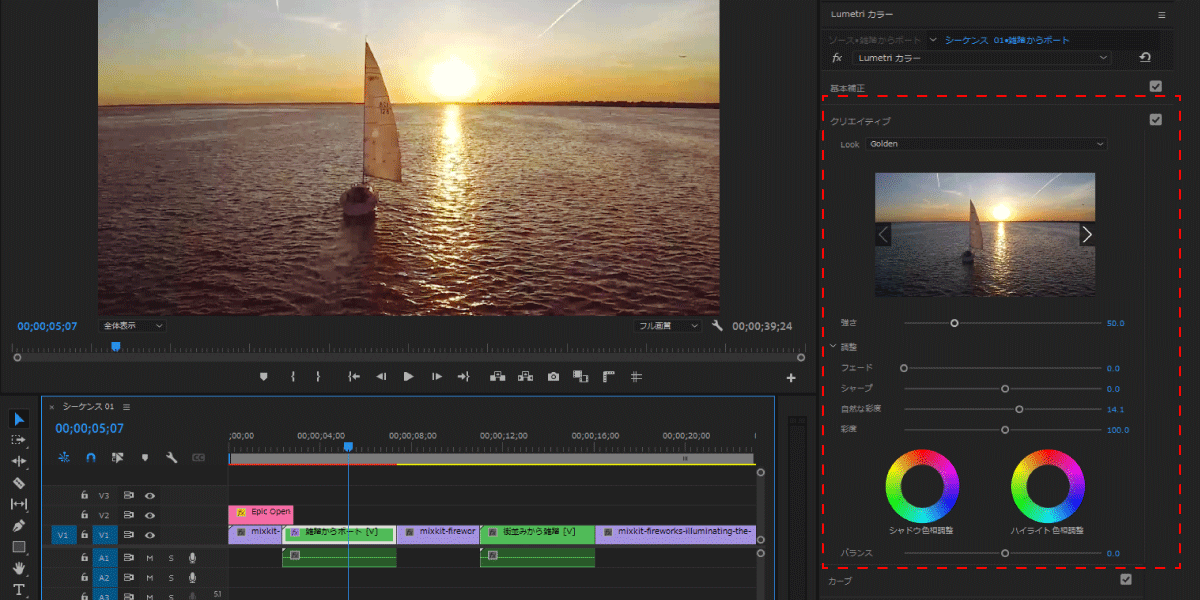Toggle the rulers icon in Program Monitor

[608, 377]
